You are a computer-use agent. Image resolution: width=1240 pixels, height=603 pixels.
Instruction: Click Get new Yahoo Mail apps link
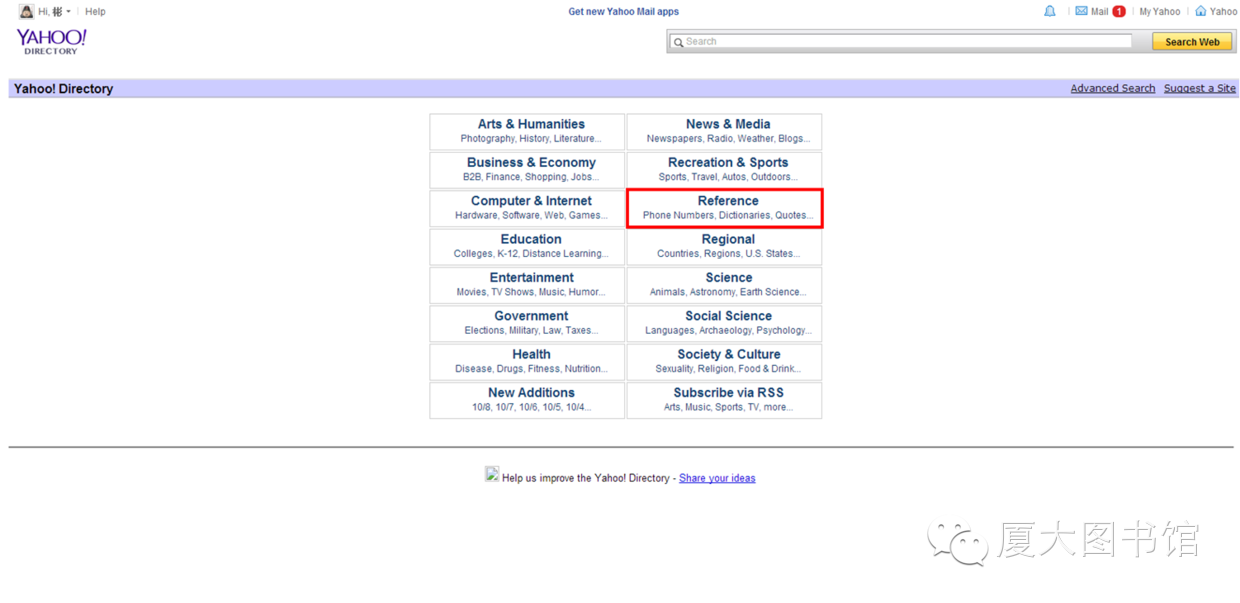pos(623,12)
